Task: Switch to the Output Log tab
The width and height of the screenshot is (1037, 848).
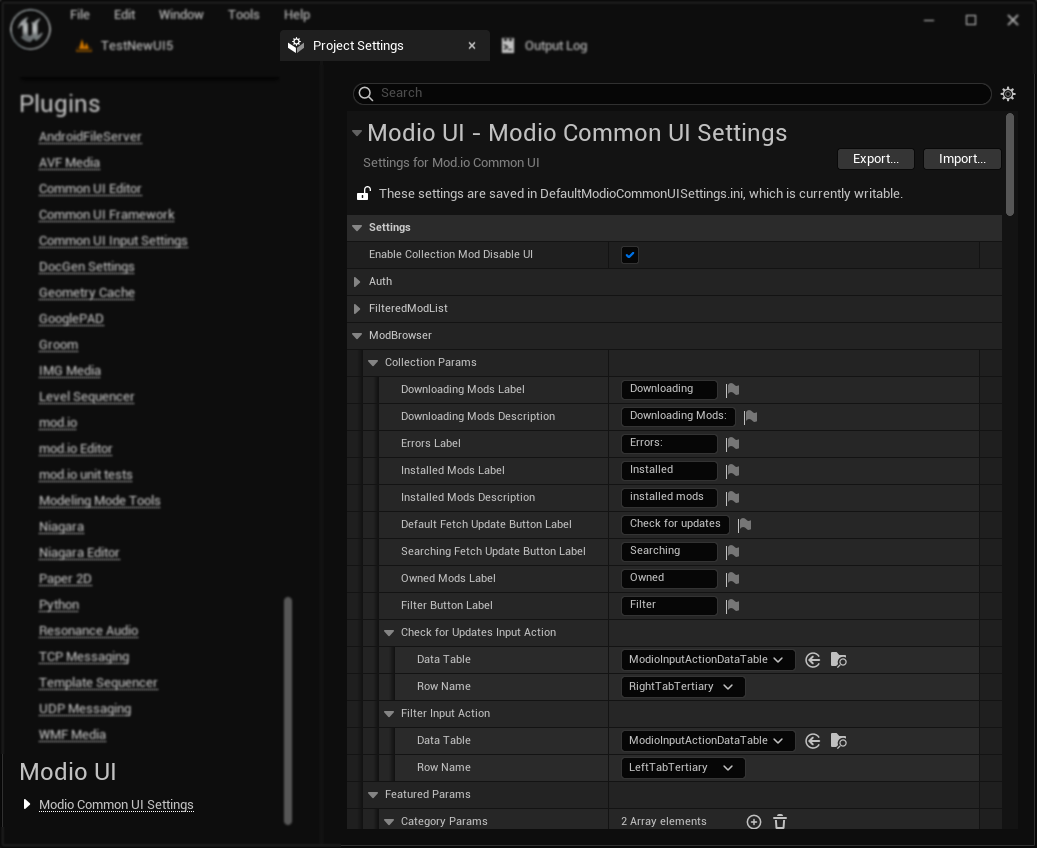Action: [x=556, y=46]
